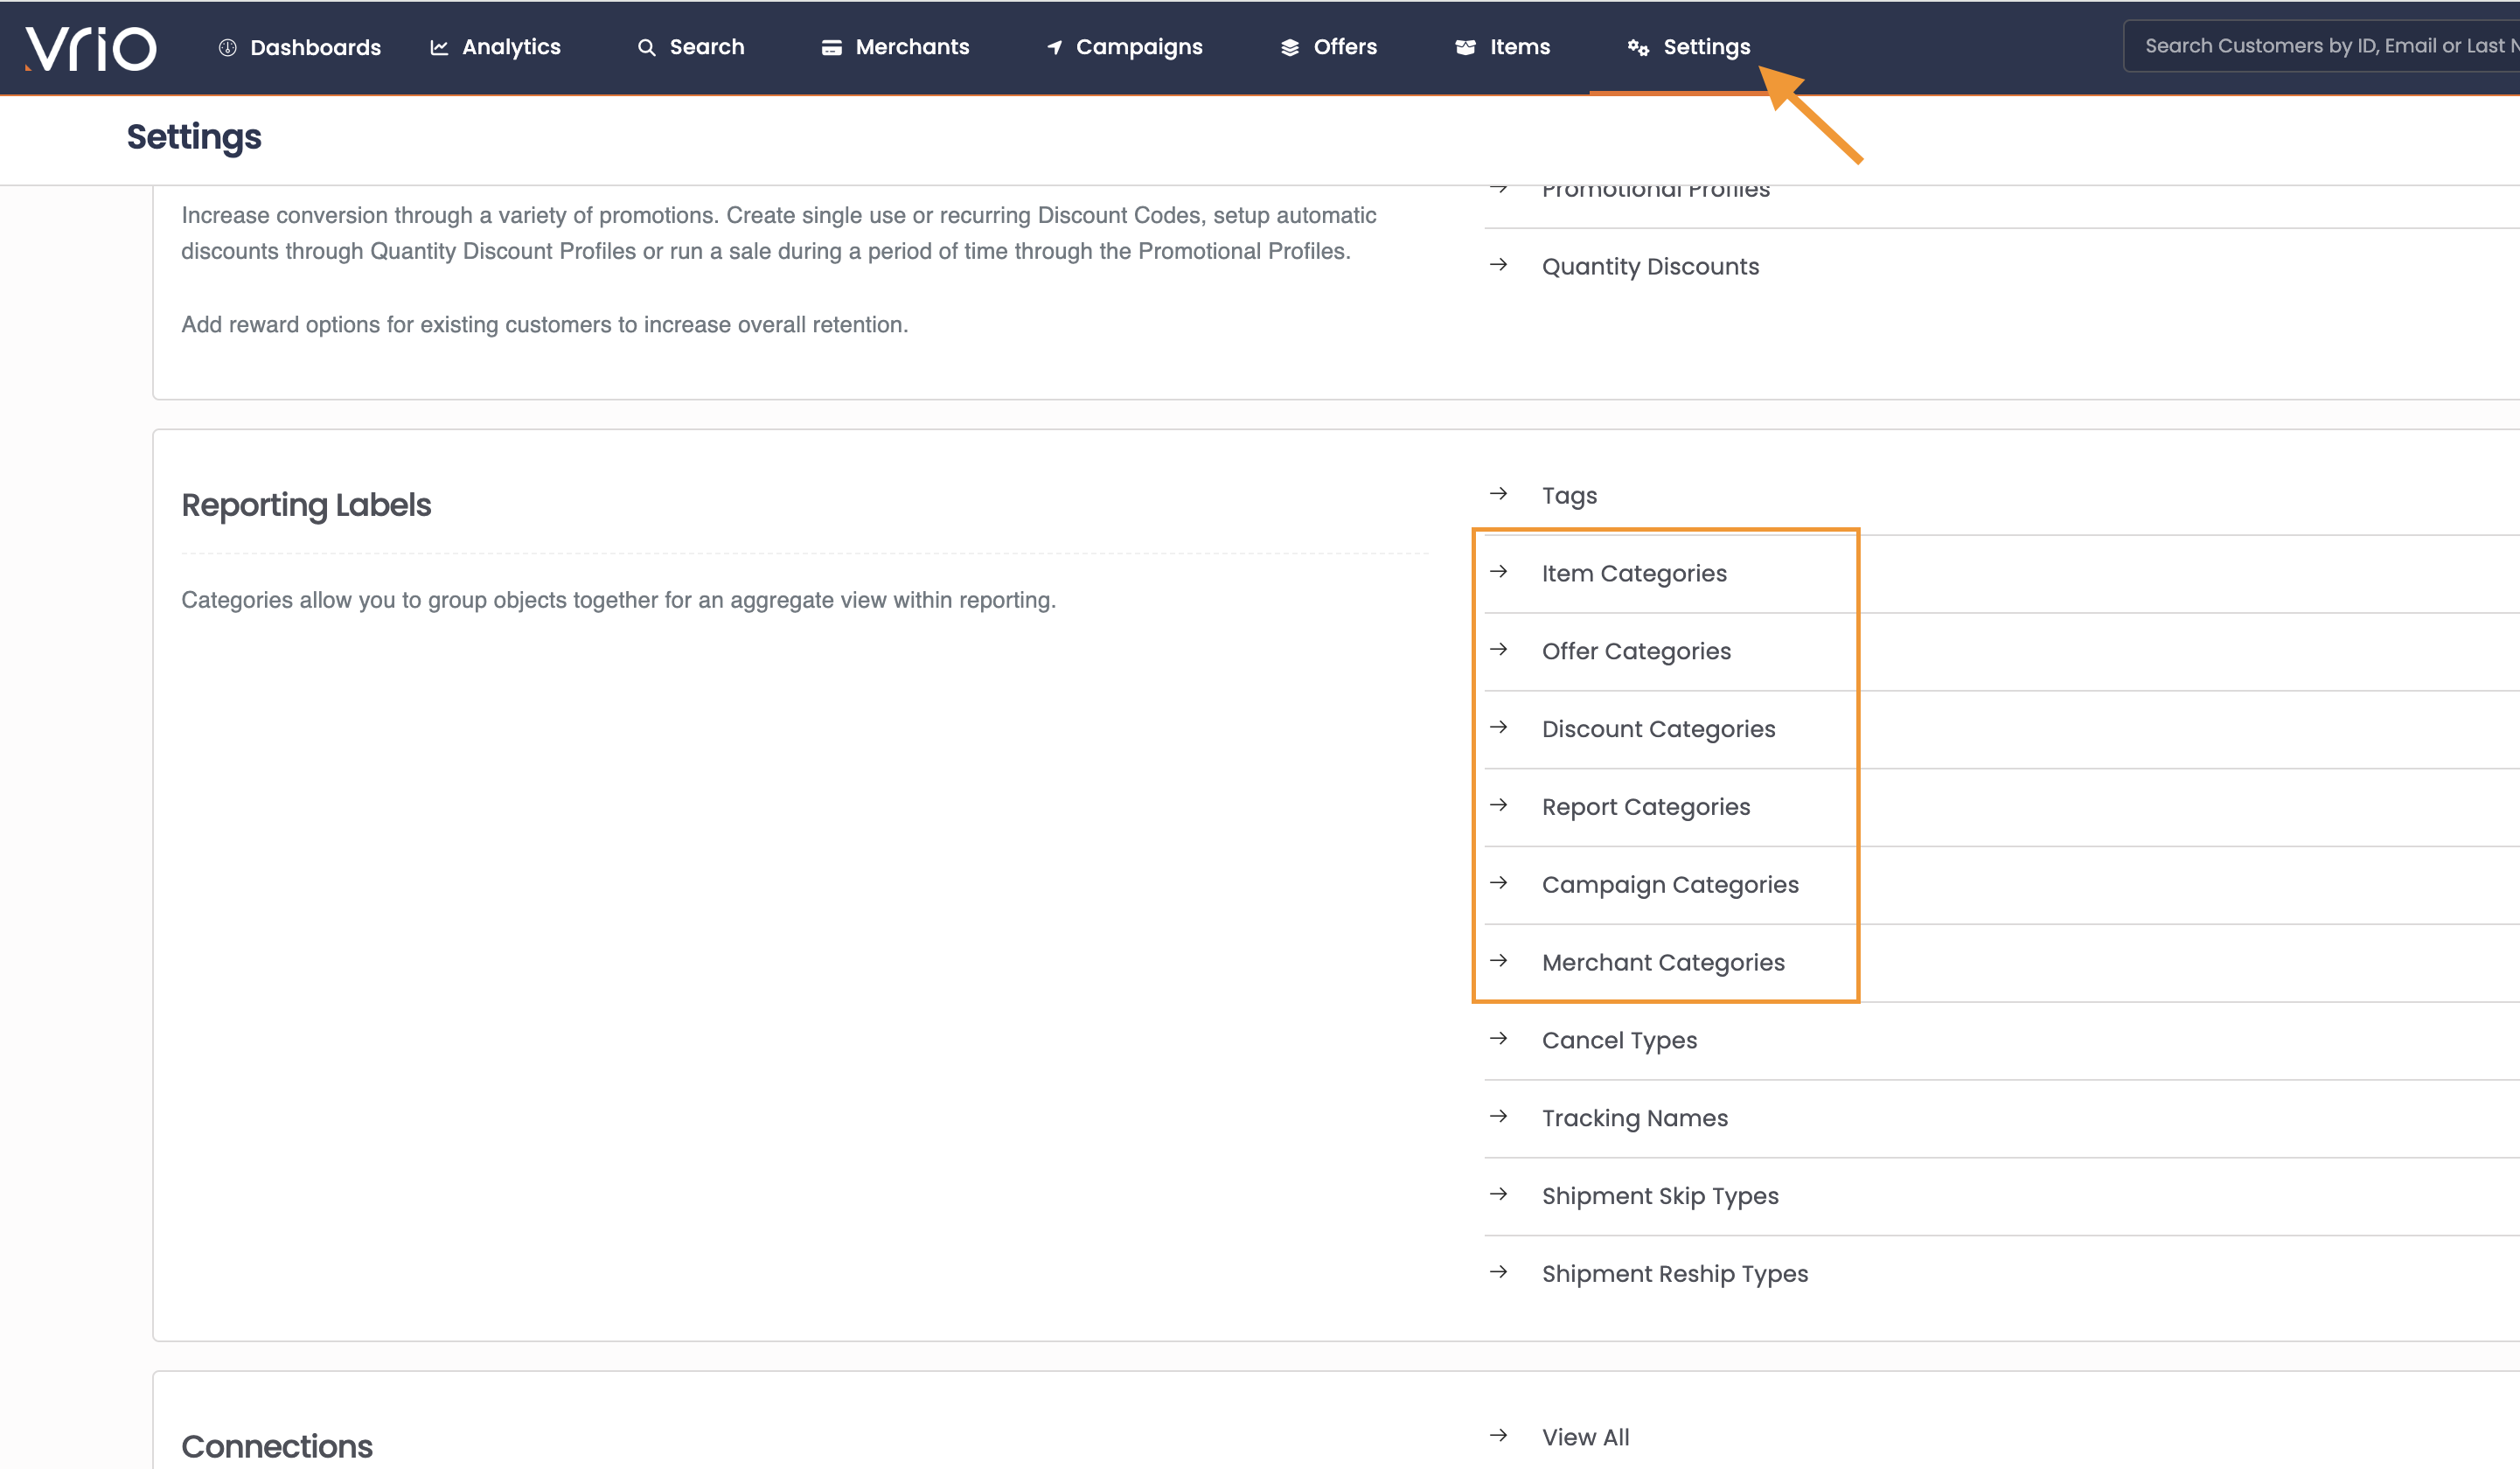Click the Campaigns paper plane icon

[1054, 47]
